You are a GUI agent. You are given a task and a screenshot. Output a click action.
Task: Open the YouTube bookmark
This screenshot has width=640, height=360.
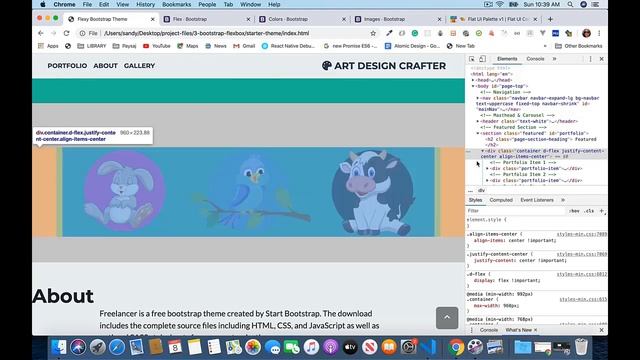coord(157,46)
